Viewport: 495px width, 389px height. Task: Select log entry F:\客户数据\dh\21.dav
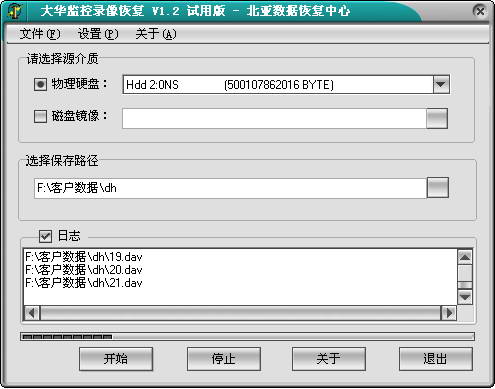84,283
